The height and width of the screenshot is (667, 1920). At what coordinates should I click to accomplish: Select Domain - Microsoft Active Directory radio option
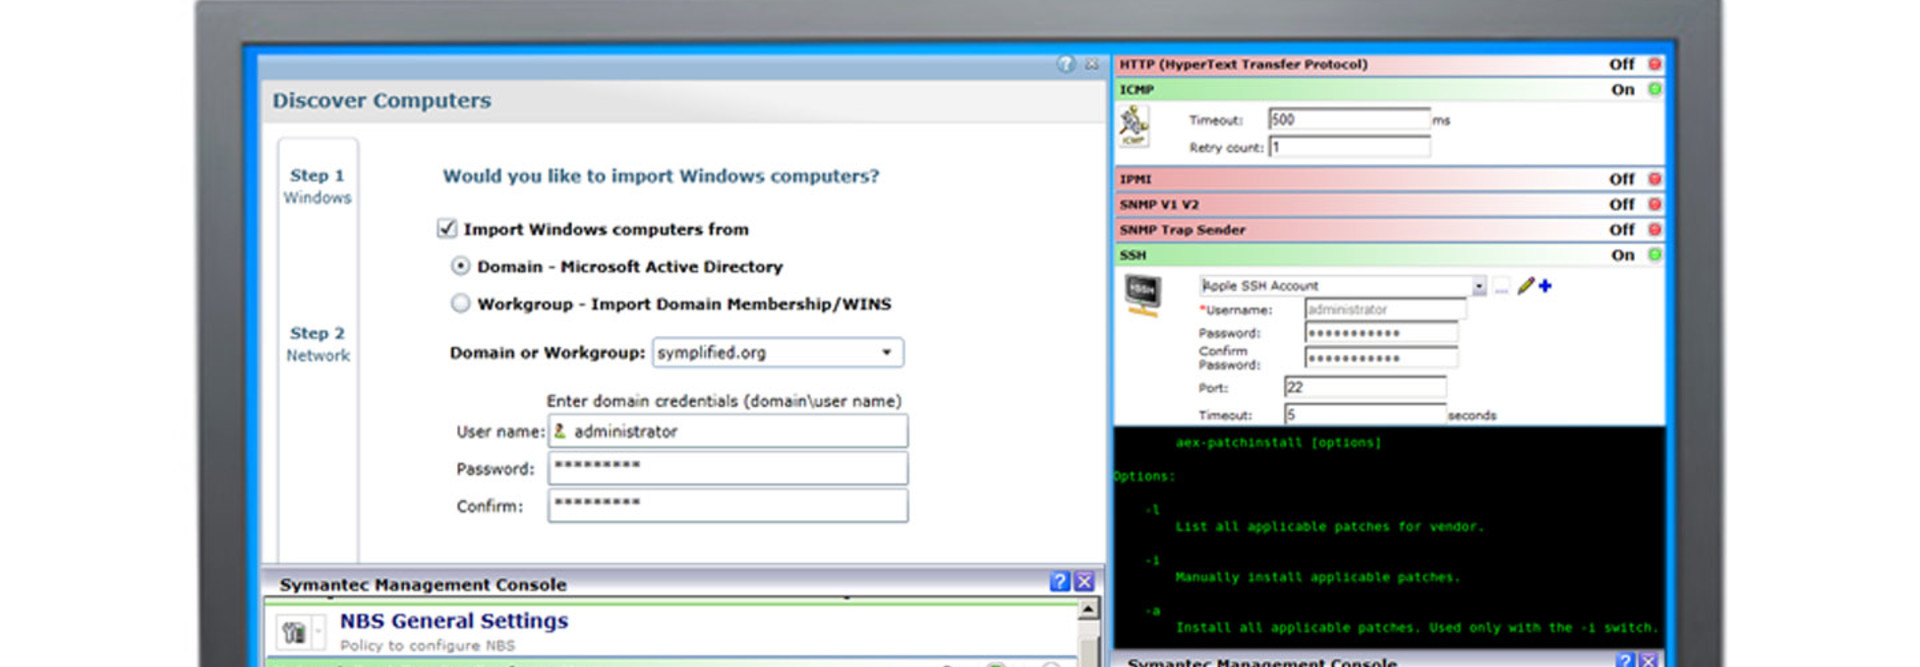pos(460,266)
